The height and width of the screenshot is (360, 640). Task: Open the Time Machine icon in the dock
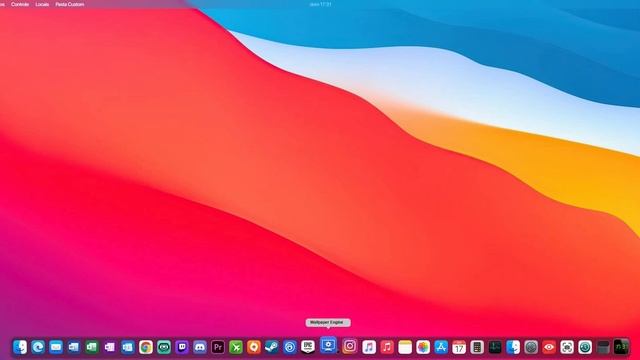(585, 347)
